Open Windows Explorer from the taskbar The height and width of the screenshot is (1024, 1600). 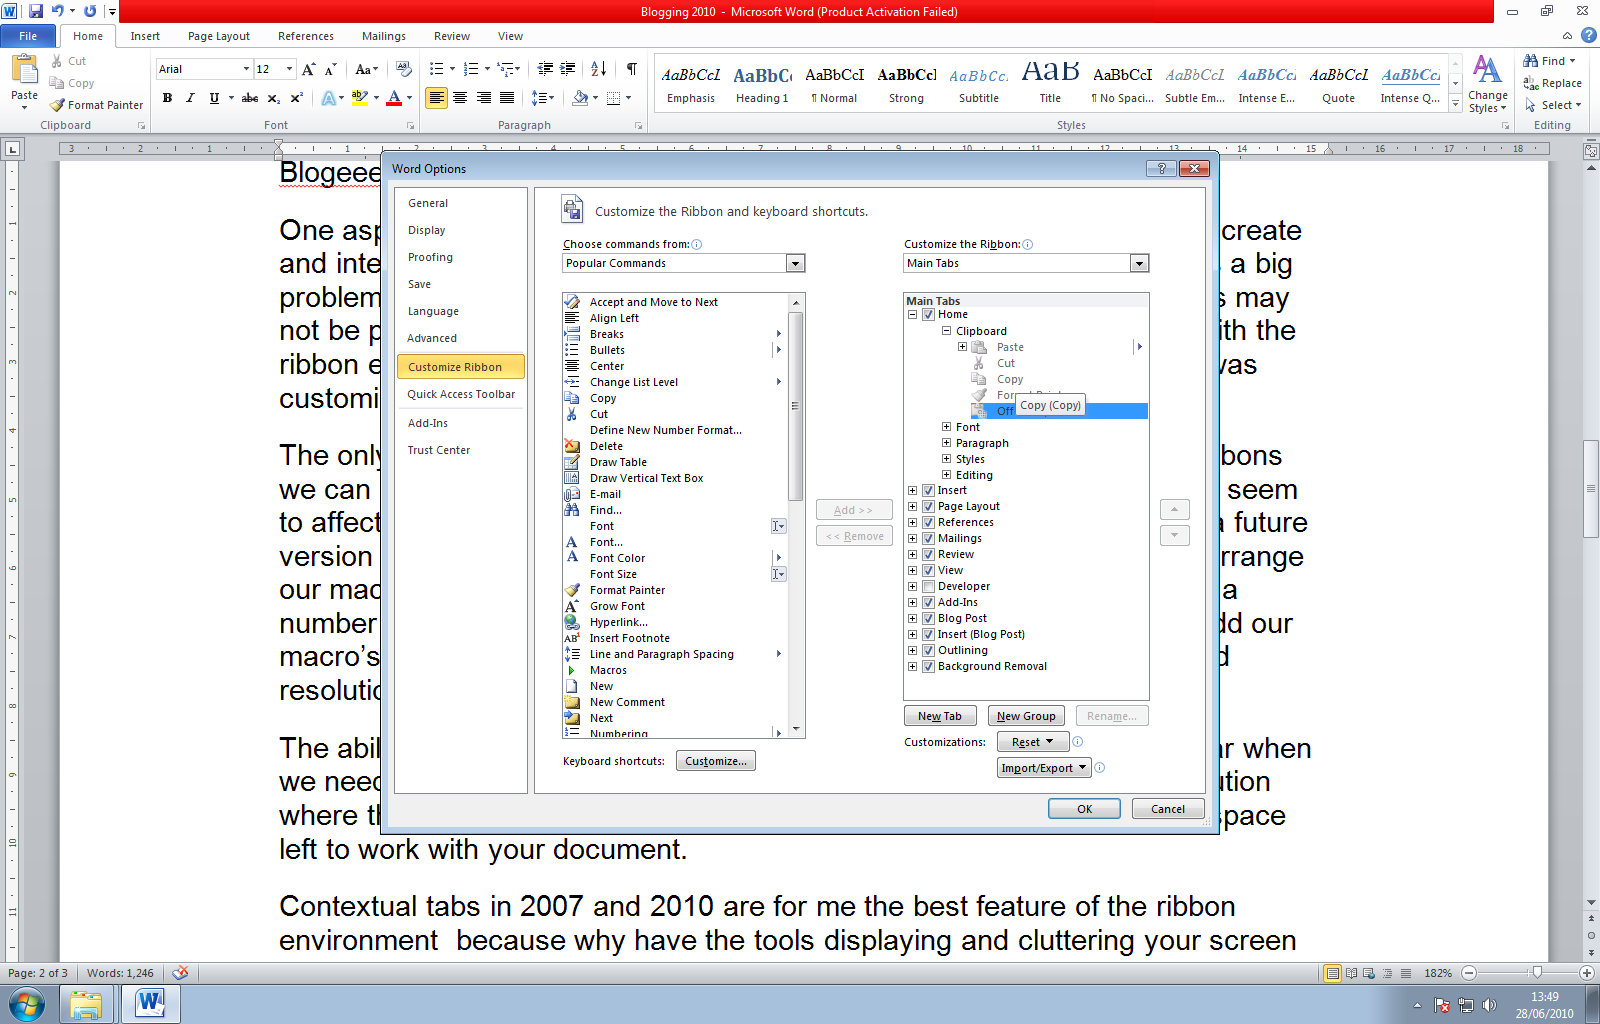point(86,1003)
